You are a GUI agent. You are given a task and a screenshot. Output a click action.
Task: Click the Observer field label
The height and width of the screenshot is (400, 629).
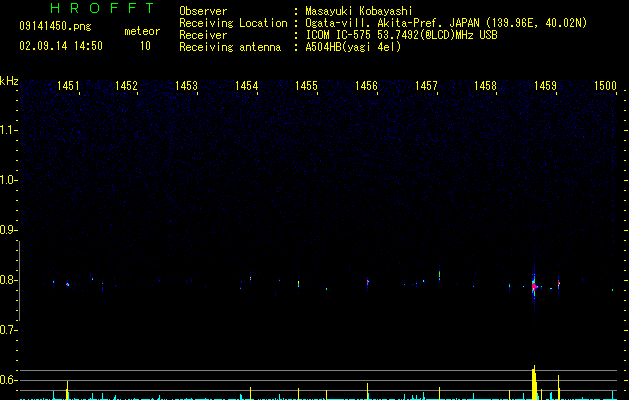(x=203, y=11)
